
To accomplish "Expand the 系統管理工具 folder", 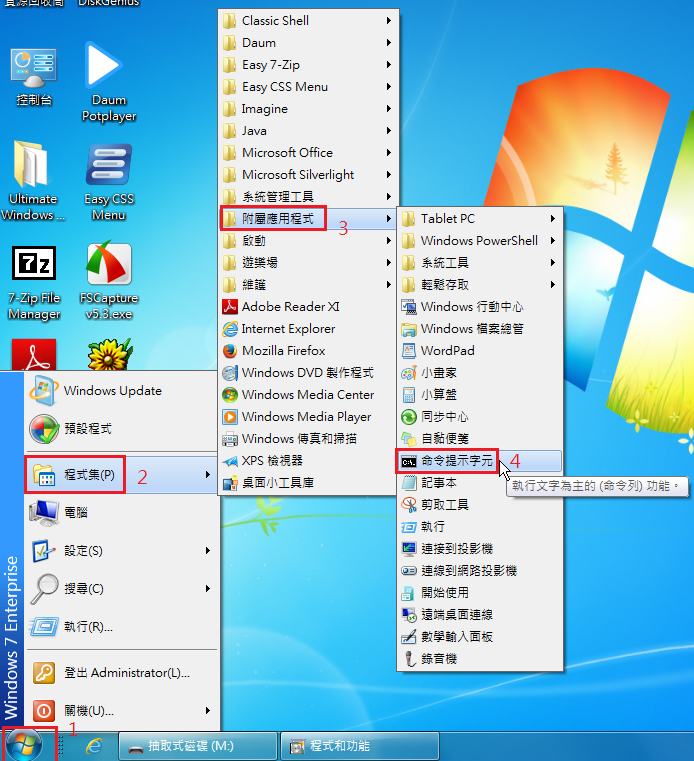I will [308, 197].
